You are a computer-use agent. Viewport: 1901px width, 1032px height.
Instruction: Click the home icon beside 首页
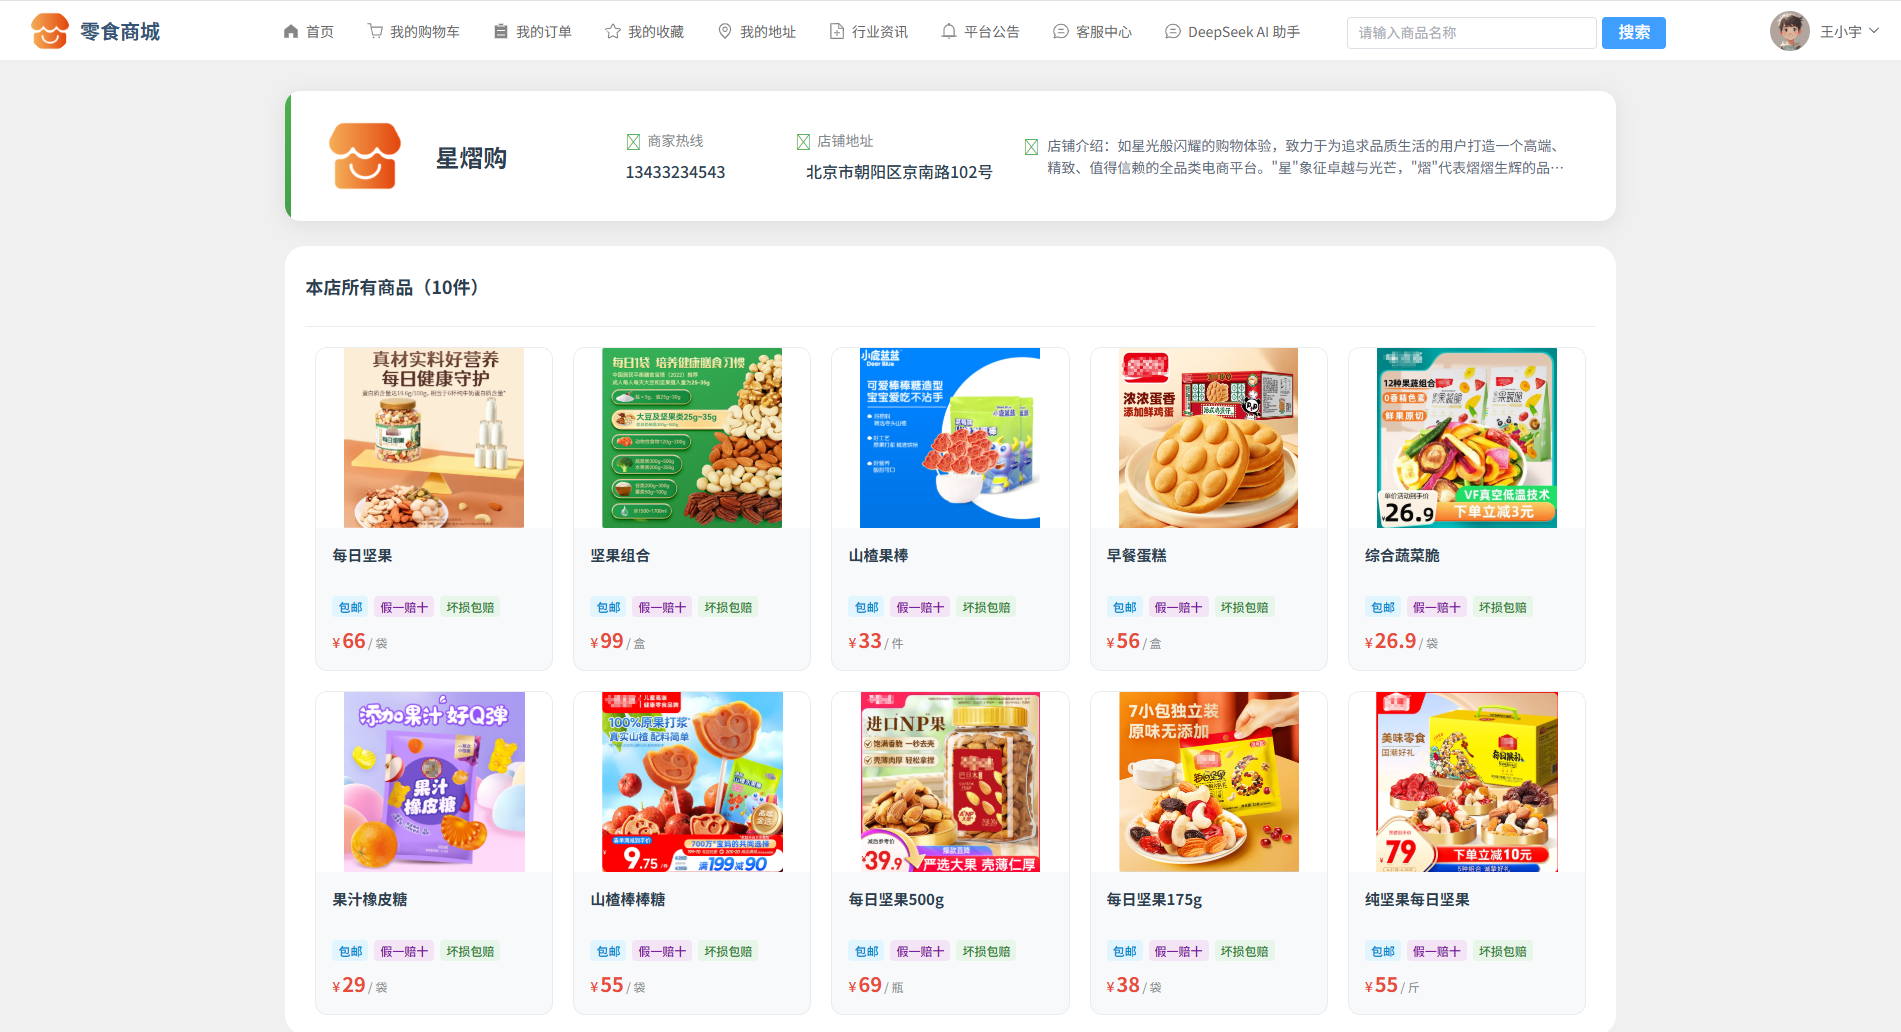pyautogui.click(x=291, y=32)
